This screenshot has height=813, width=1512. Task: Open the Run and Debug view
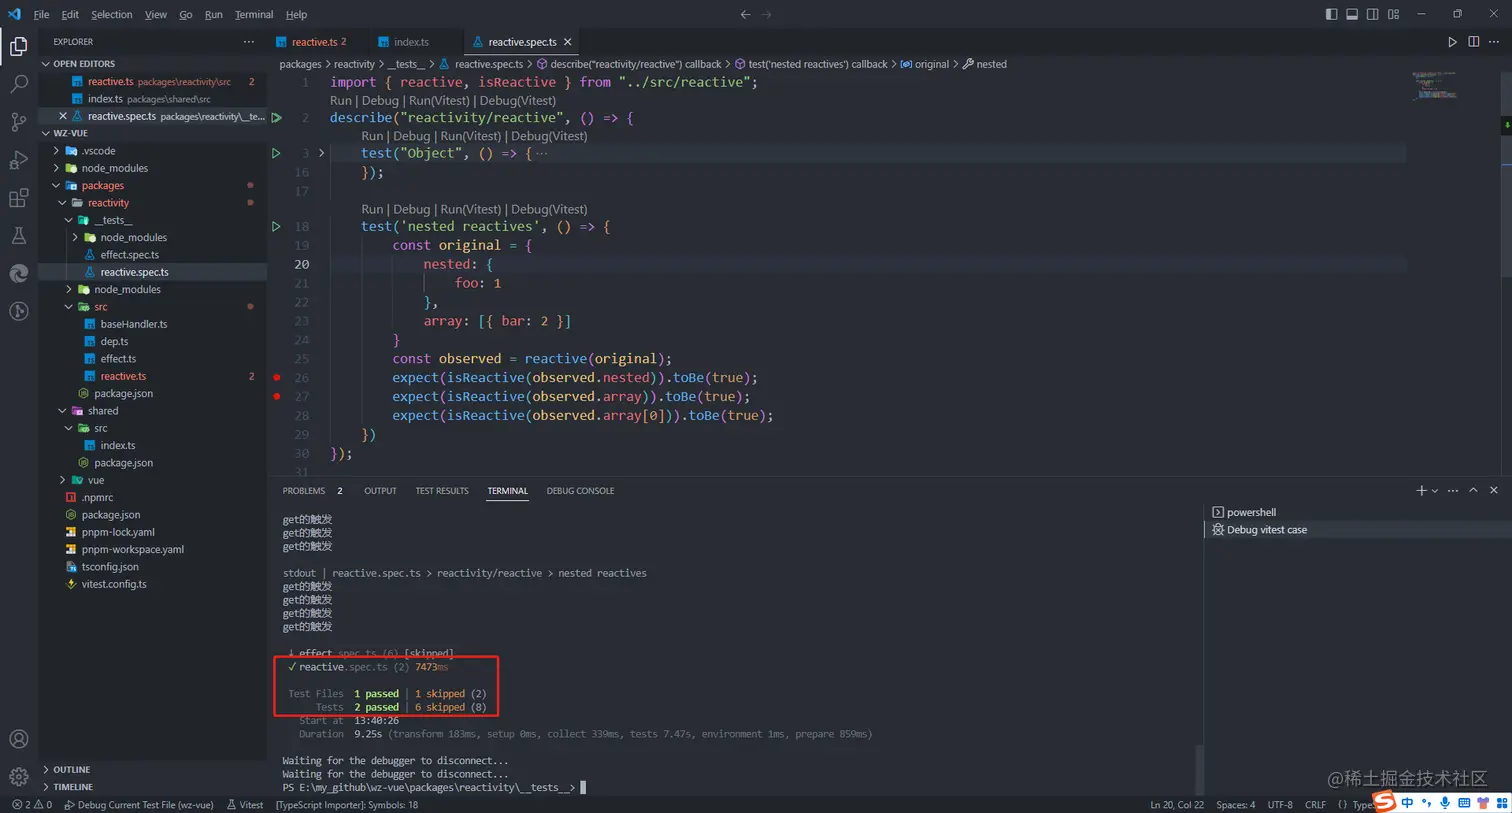pyautogui.click(x=18, y=160)
